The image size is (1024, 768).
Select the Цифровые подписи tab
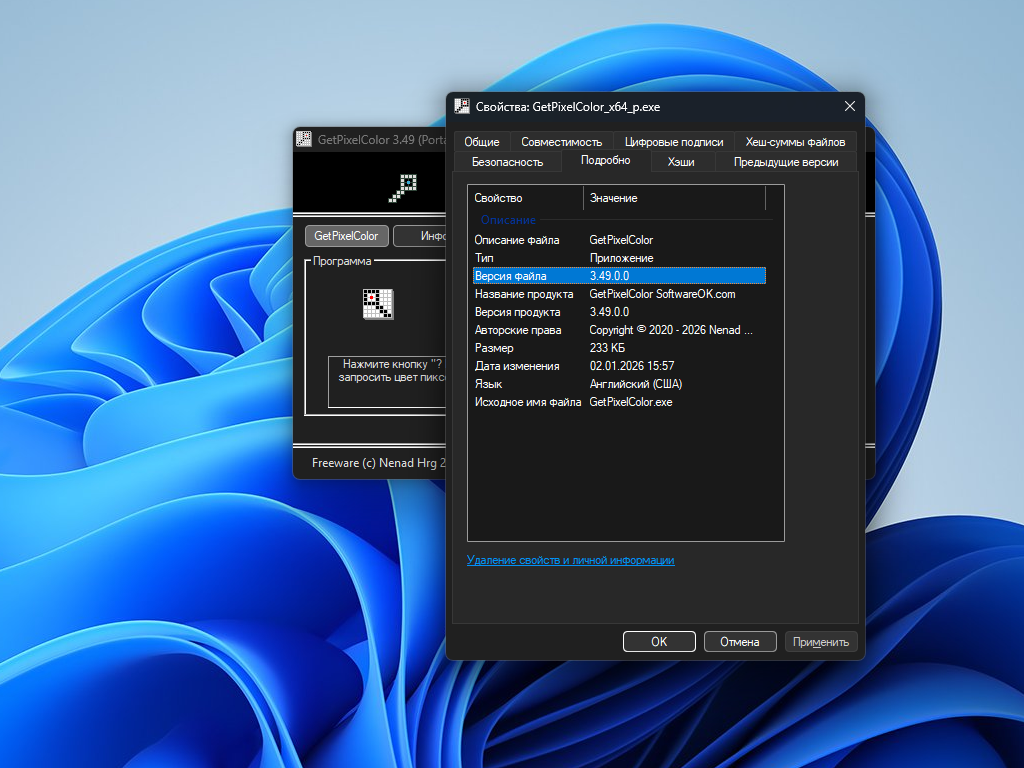(x=673, y=142)
